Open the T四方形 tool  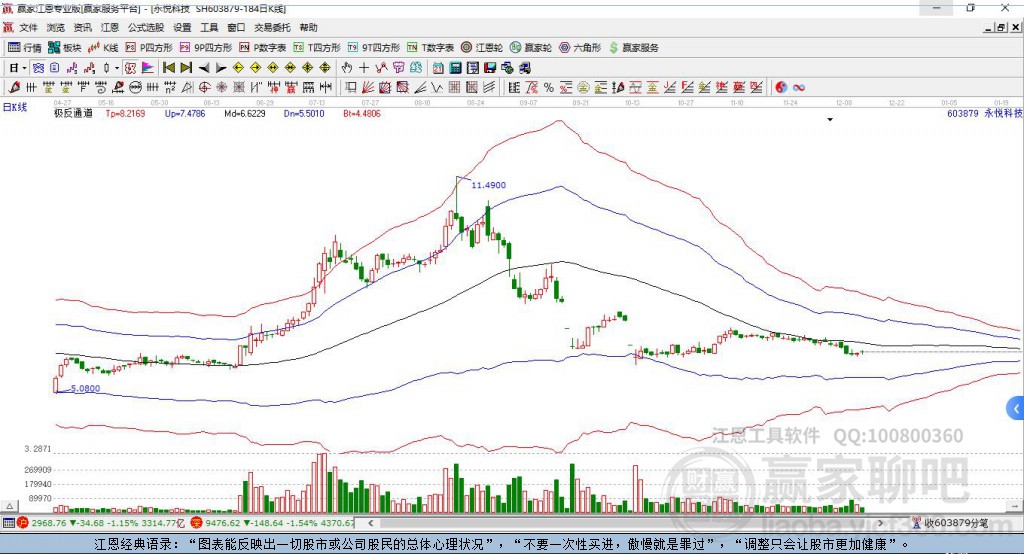click(x=317, y=48)
